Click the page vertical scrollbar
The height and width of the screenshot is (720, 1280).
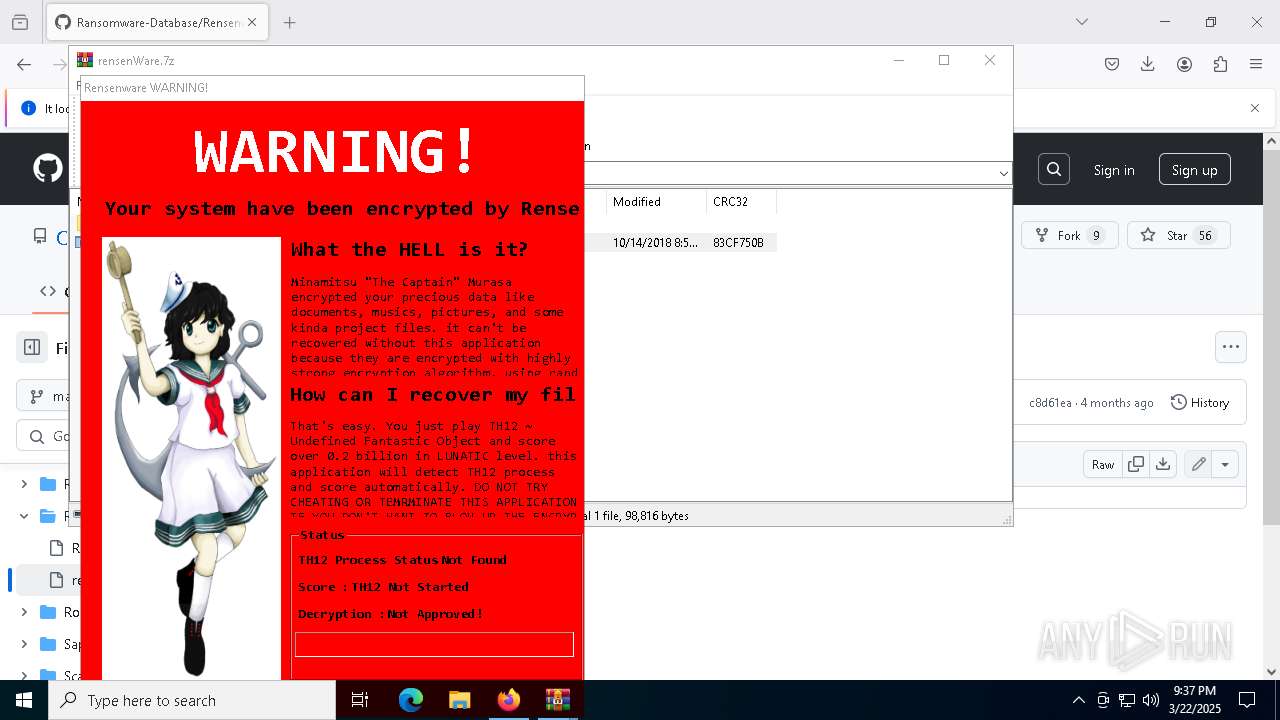click(1272, 406)
